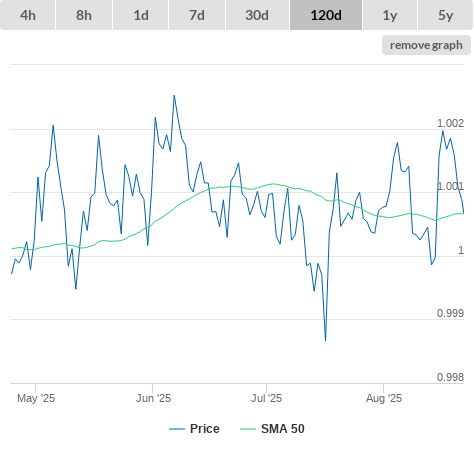474x455 pixels.
Task: Click the May '25 axis label
Action: coord(36,398)
